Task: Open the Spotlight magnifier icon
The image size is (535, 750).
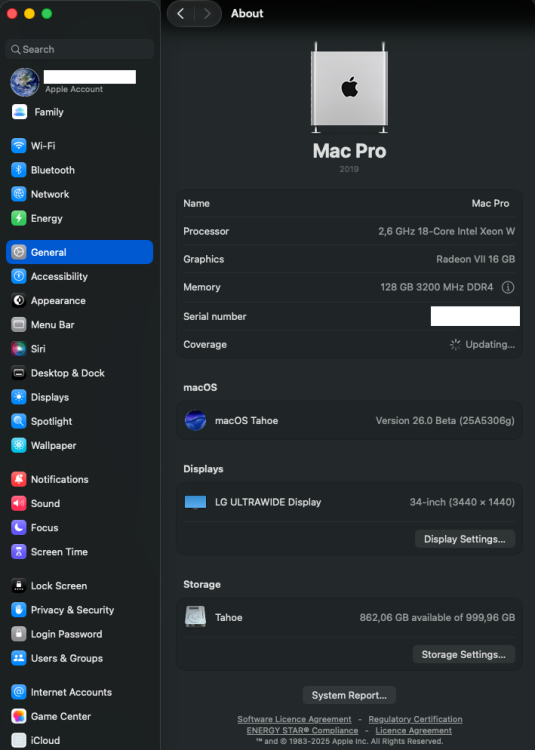Action: [x=19, y=421]
